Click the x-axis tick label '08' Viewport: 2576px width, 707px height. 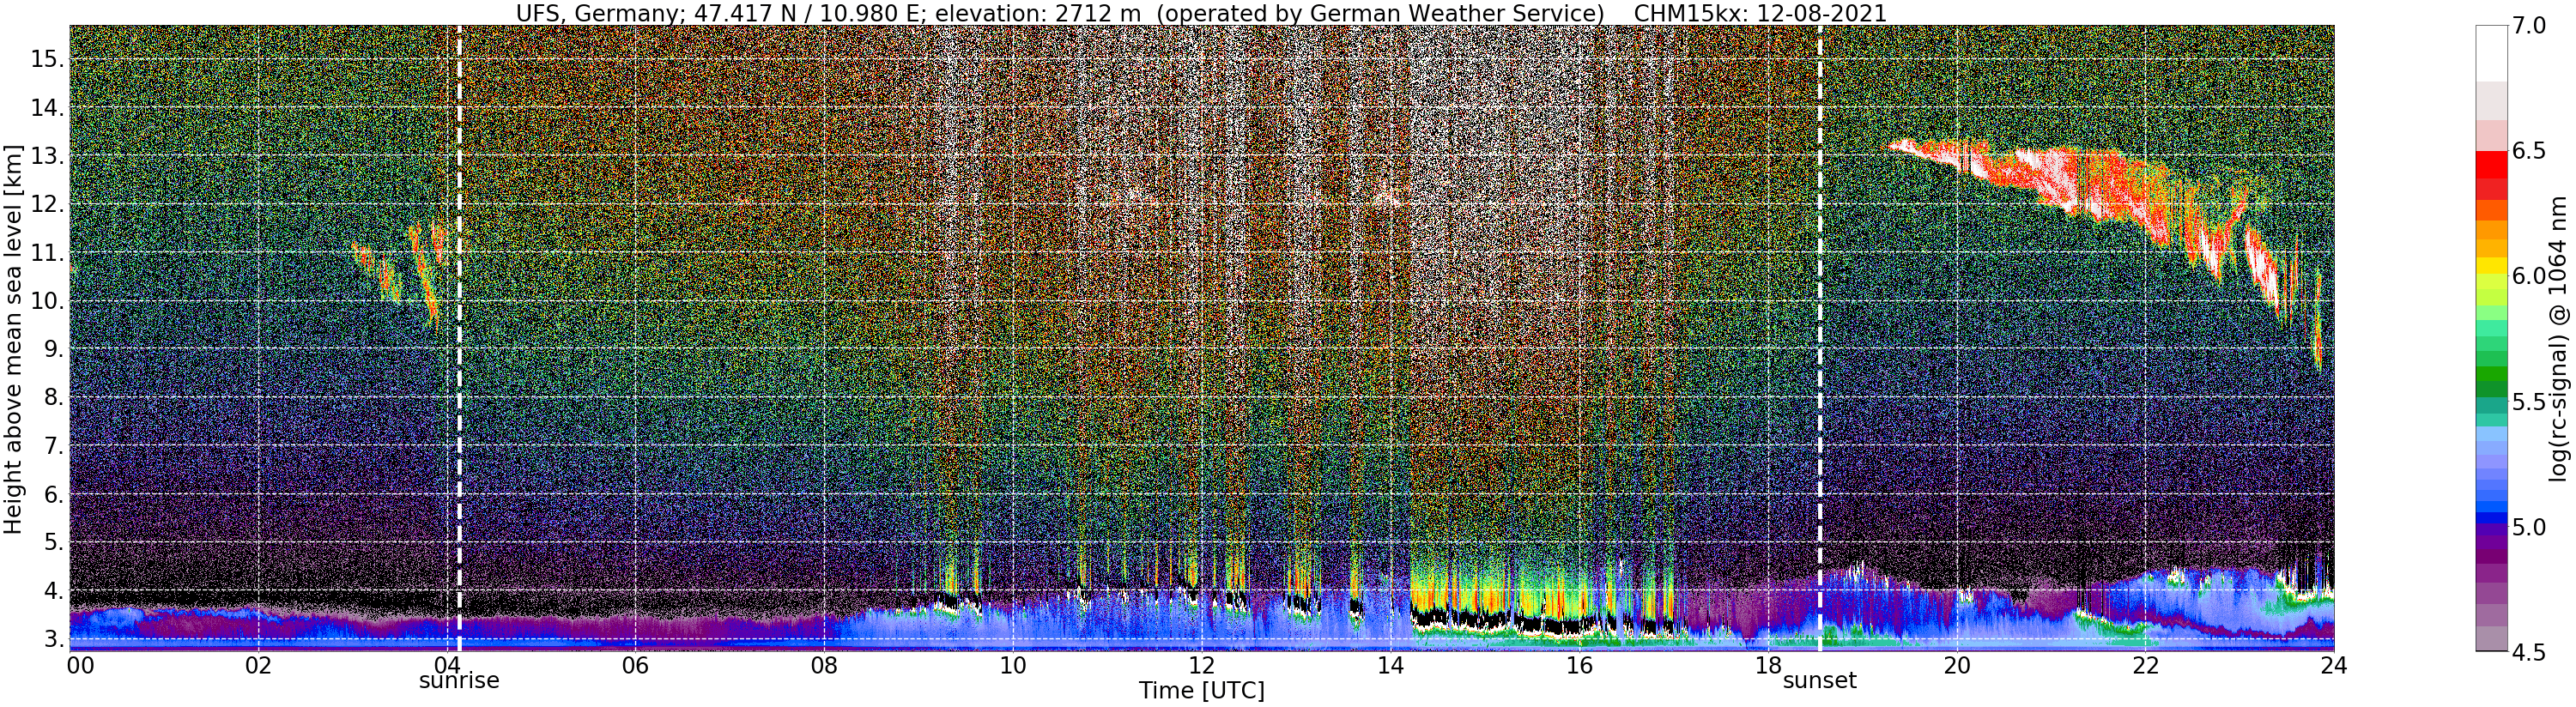(x=824, y=665)
